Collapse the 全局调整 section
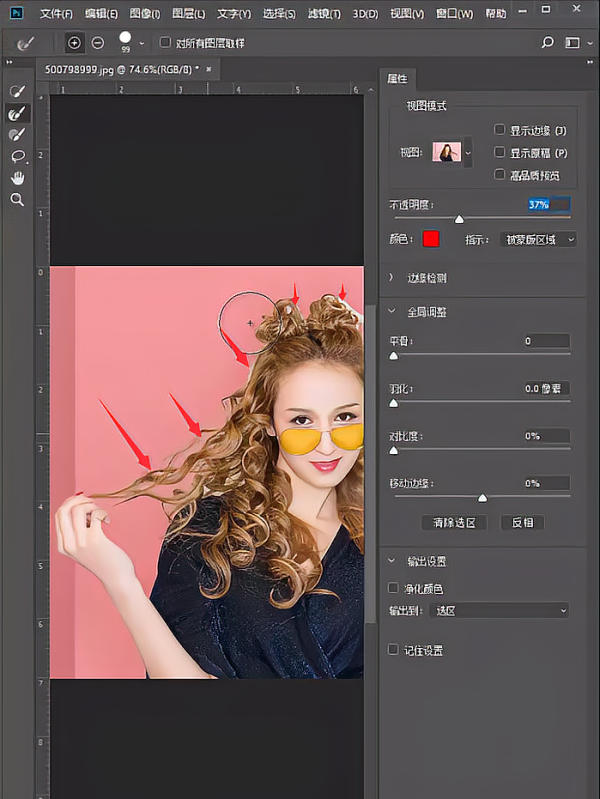 coord(392,311)
